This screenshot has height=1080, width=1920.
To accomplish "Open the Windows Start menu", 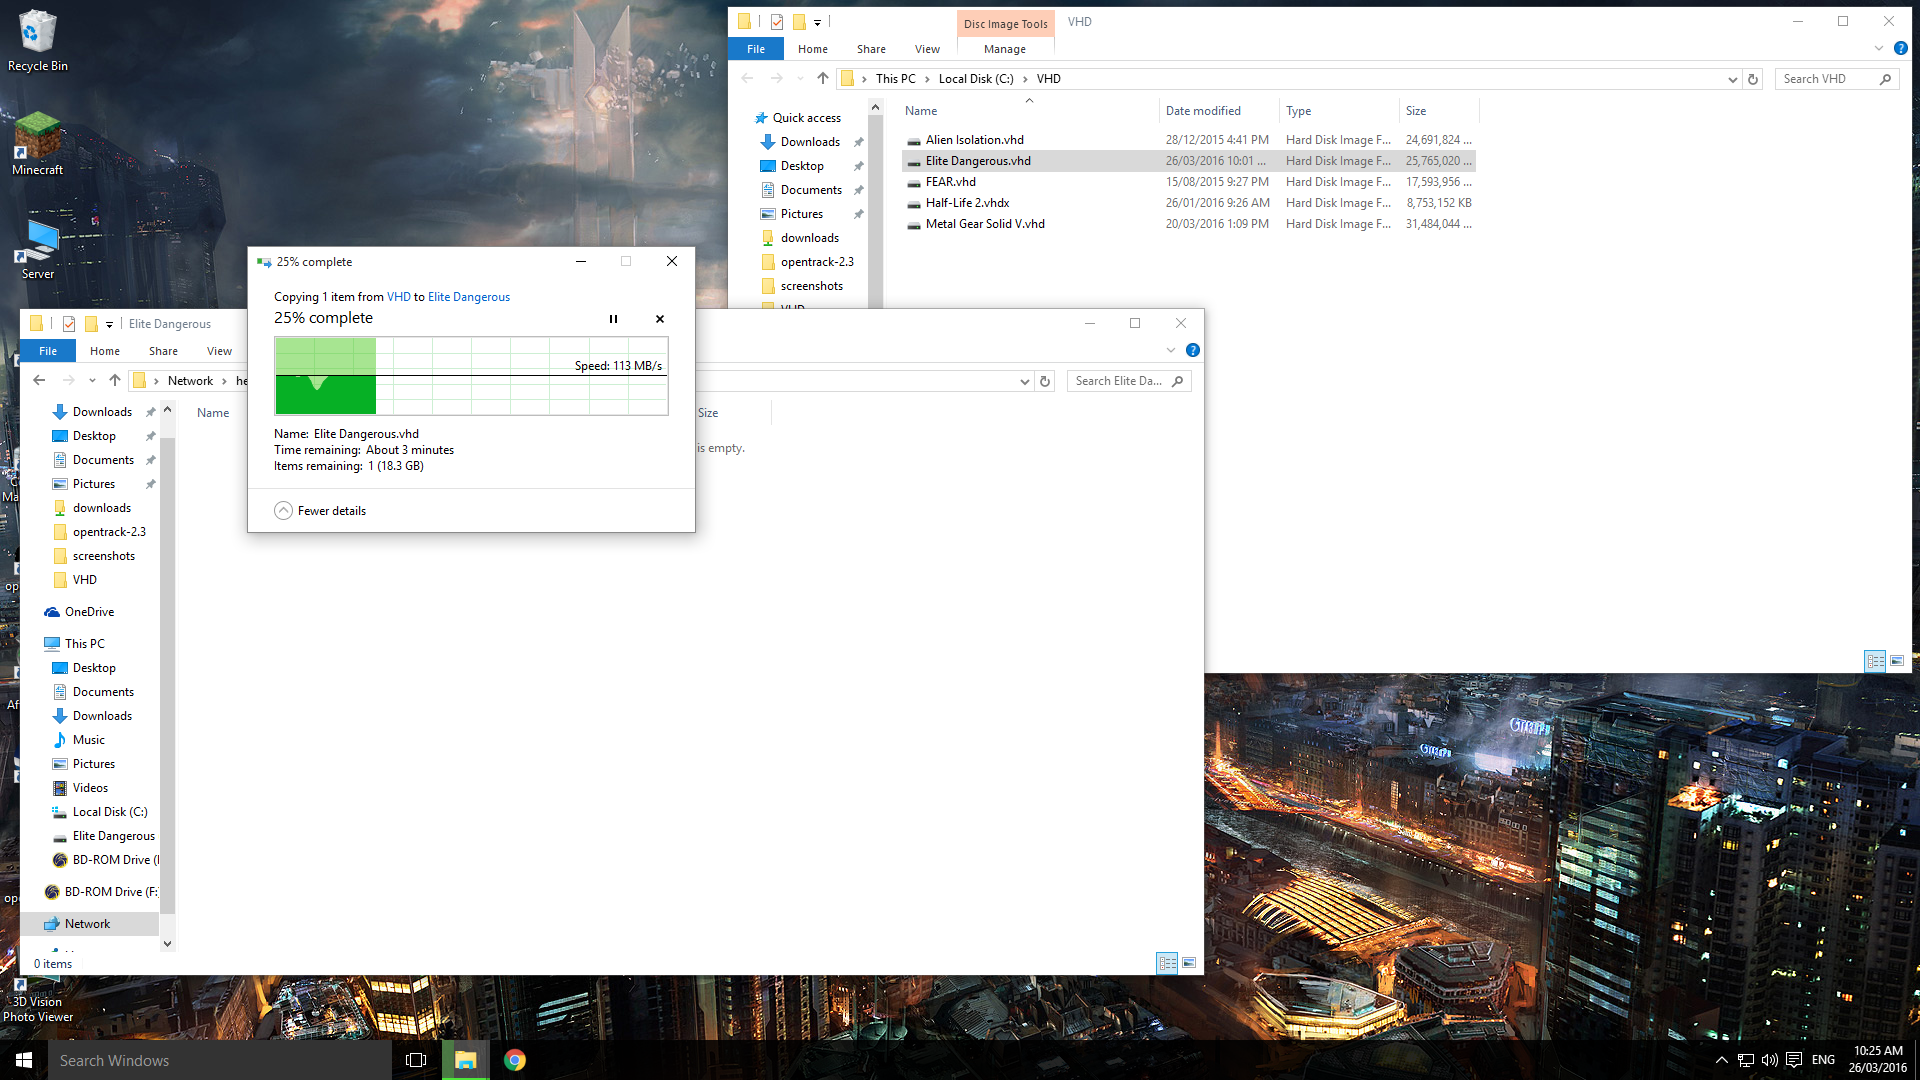I will pos(24,1060).
